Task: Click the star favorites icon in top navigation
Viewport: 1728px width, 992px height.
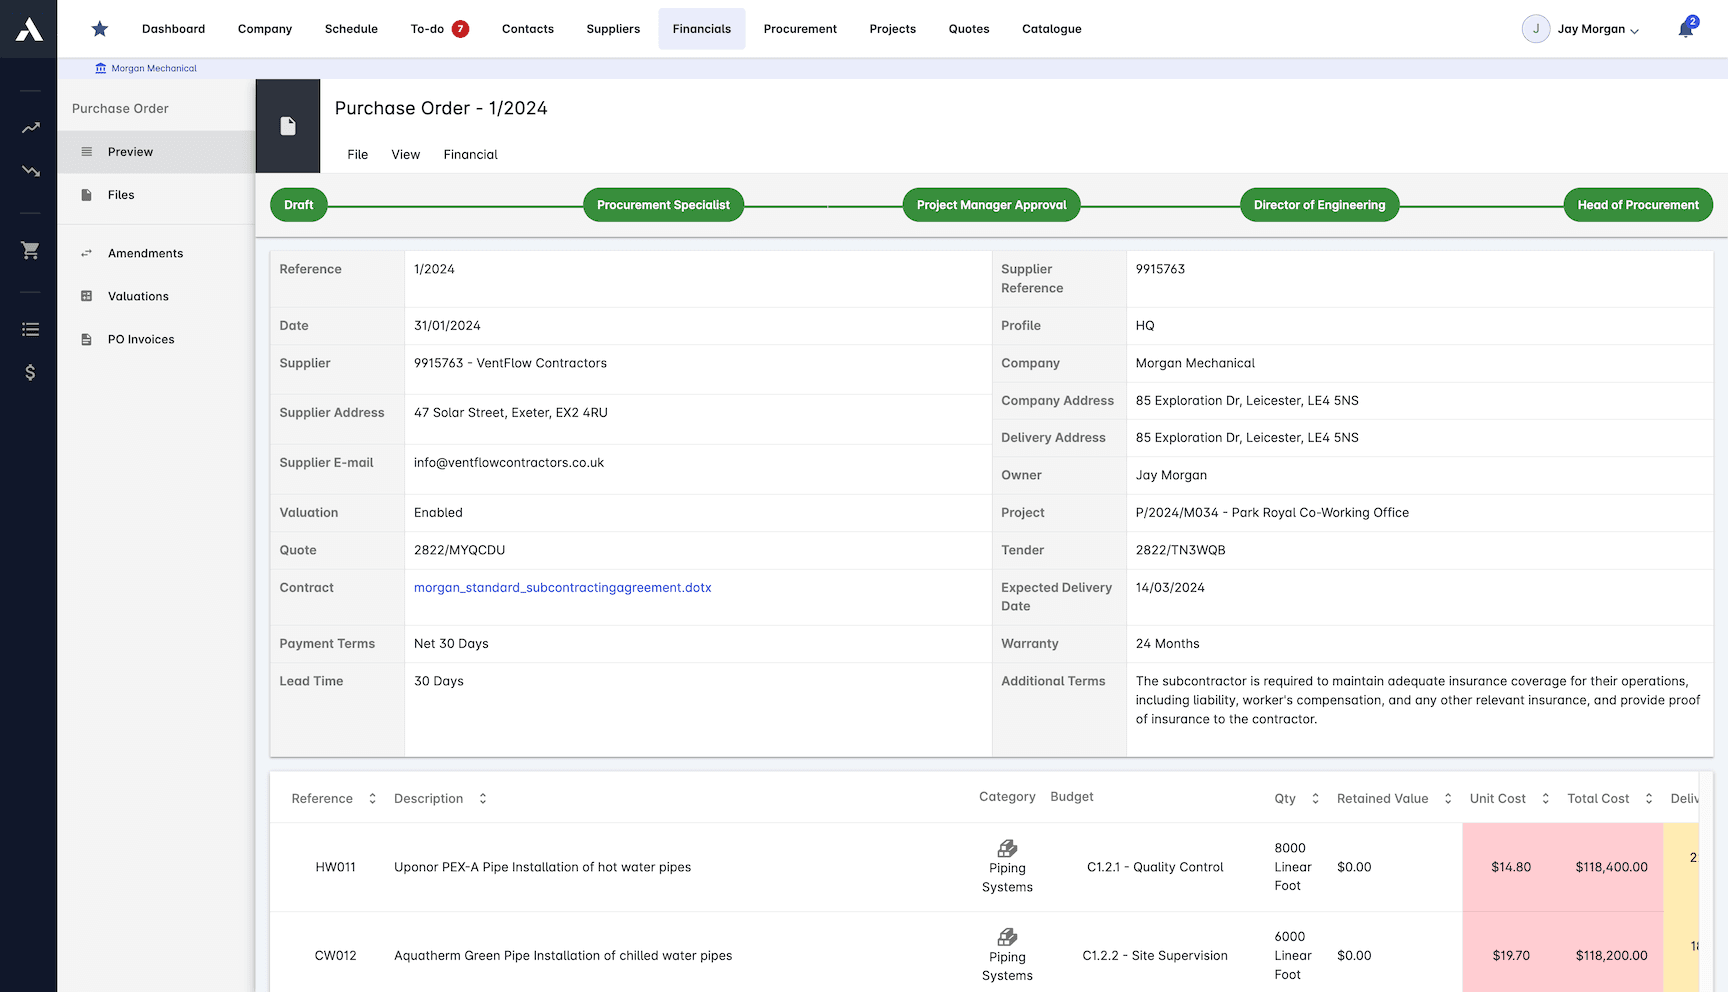Action: pyautogui.click(x=99, y=28)
